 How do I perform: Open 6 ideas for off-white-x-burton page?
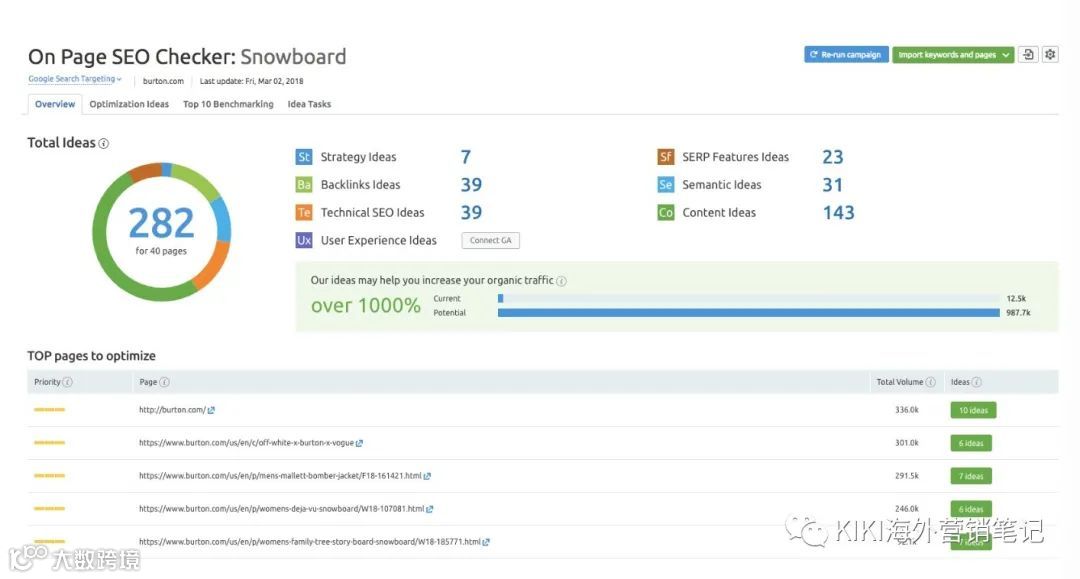[971, 443]
